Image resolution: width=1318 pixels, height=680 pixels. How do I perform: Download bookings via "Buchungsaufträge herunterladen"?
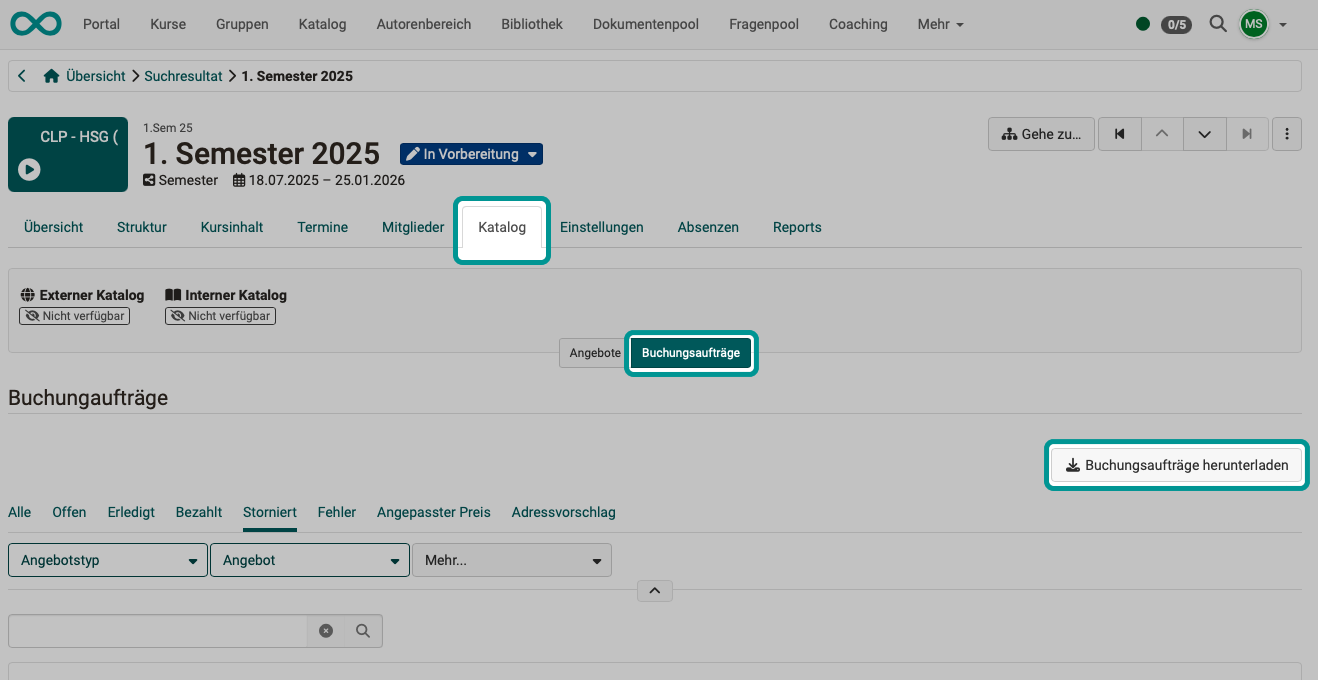[x=1176, y=465]
